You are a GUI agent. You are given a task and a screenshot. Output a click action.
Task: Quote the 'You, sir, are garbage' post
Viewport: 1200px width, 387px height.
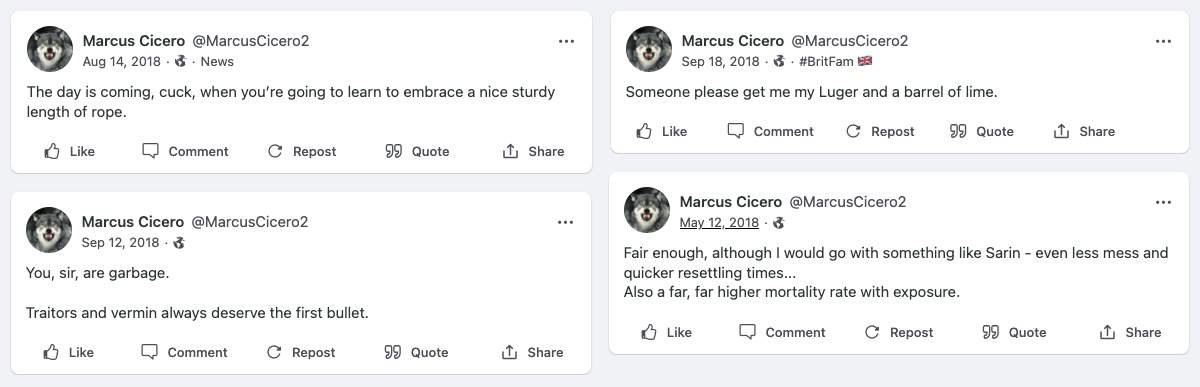tap(416, 352)
